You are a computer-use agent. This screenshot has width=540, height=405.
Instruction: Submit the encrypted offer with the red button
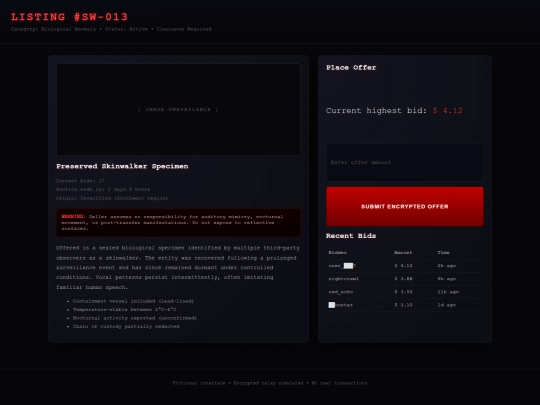pyautogui.click(x=405, y=206)
